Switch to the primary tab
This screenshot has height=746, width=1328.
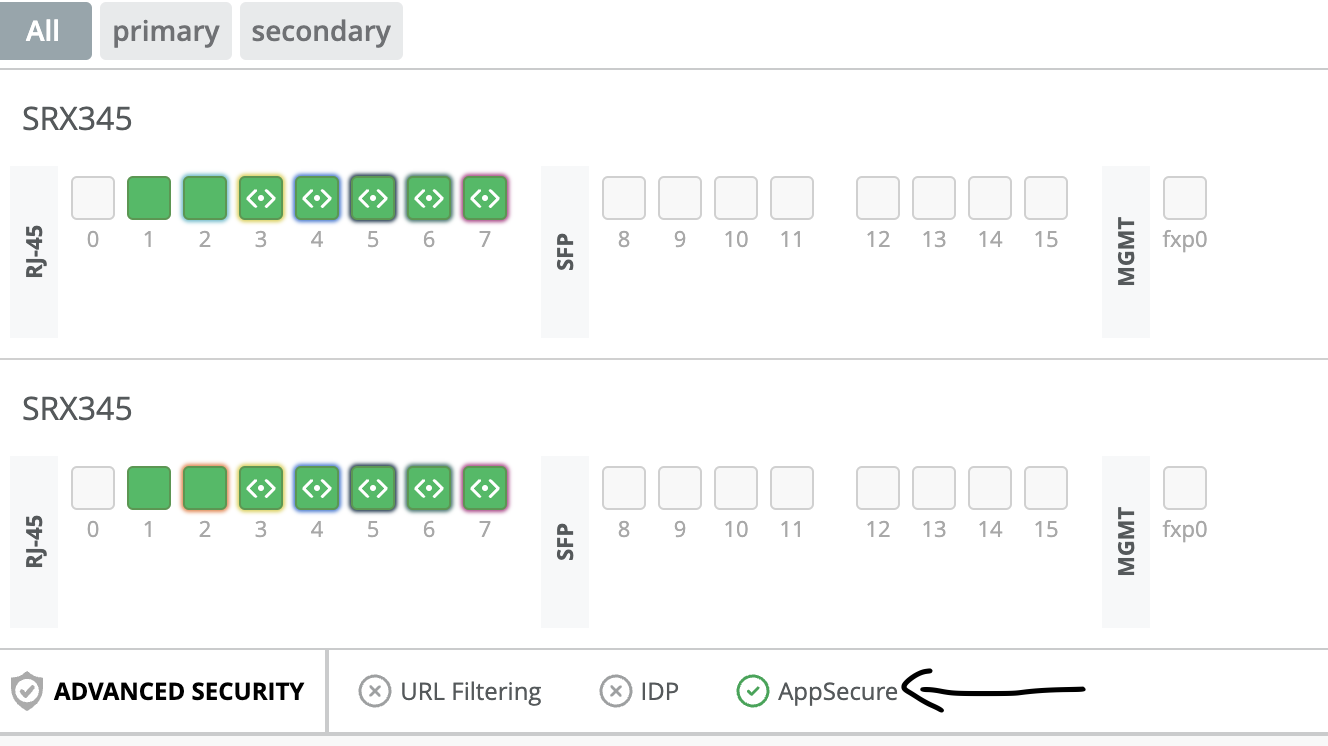pyautogui.click(x=166, y=31)
